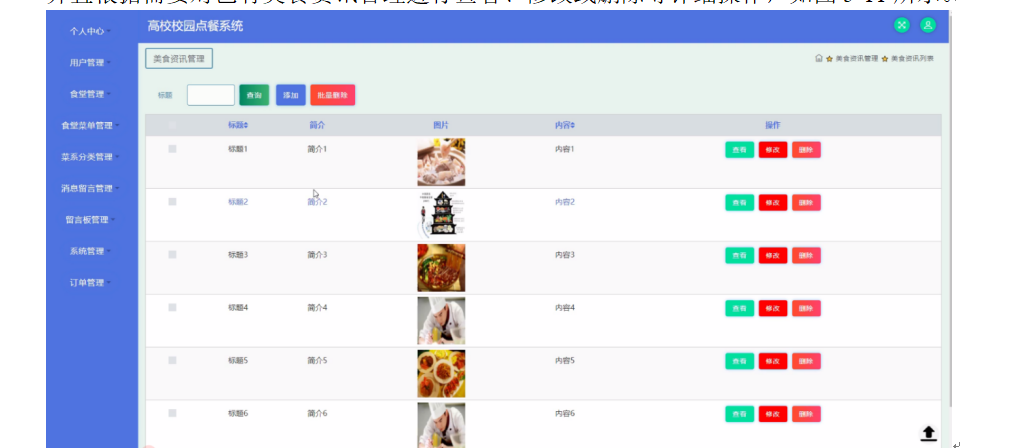The width and height of the screenshot is (1011, 448).
Task: Open the 标题4 chef image thumbnail
Action: (441, 320)
